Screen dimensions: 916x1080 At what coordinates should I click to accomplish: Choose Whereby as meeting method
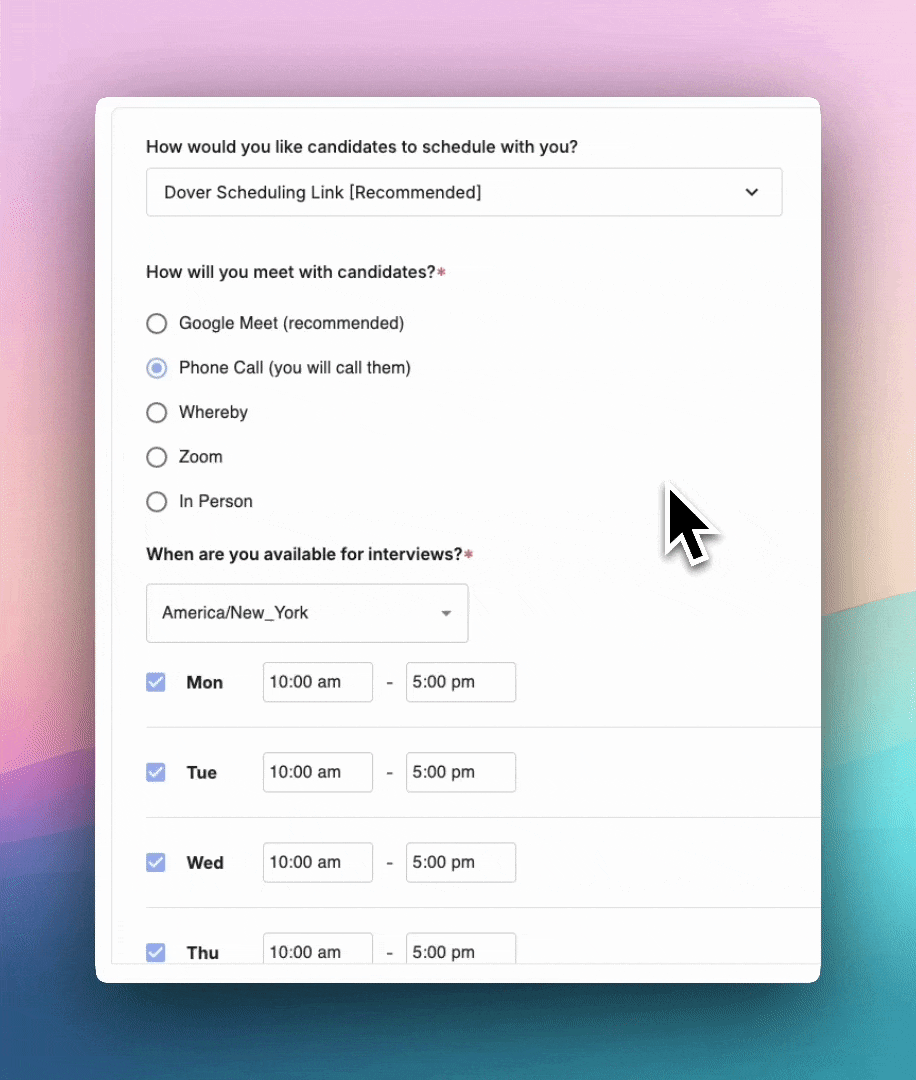[x=156, y=413]
